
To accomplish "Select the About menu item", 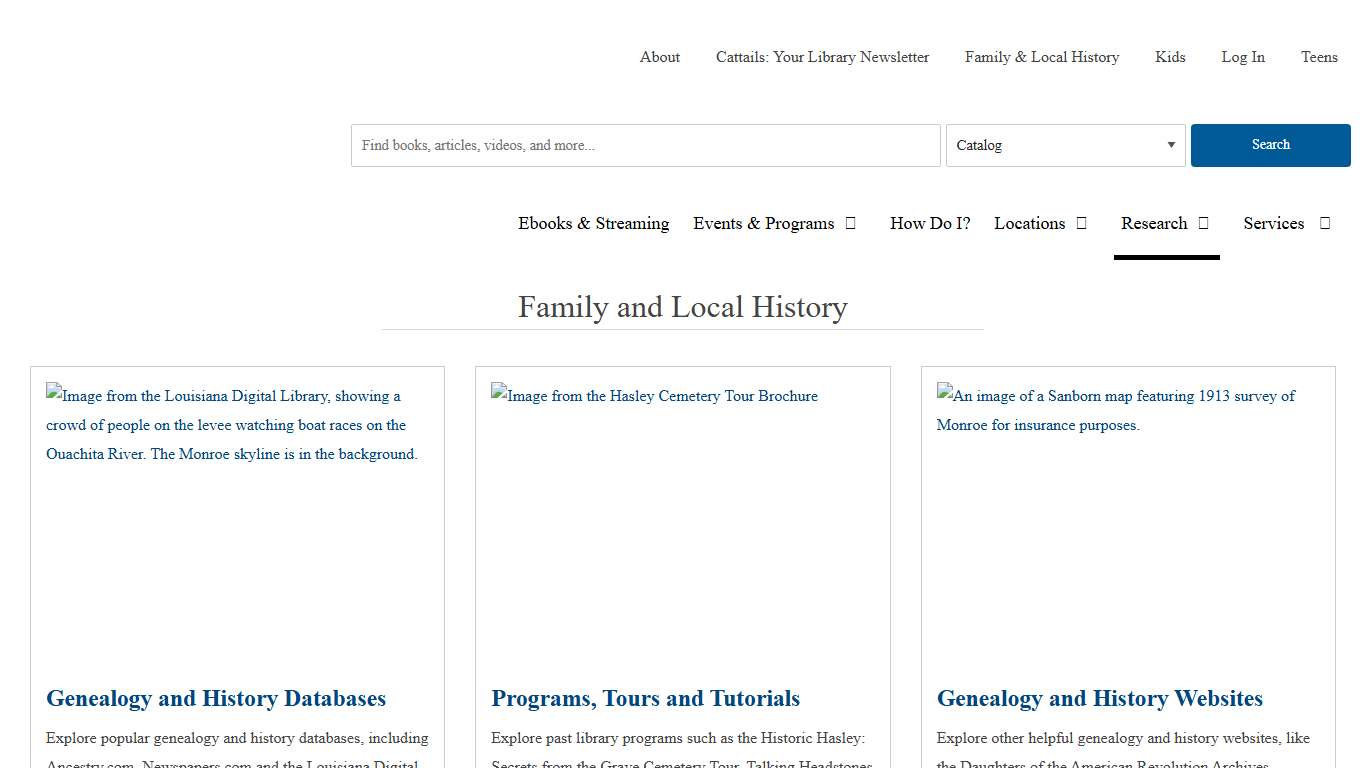I will click(659, 57).
